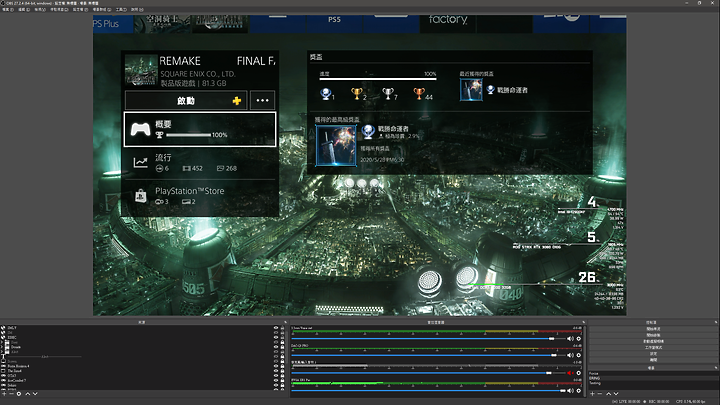This screenshot has height=405, width=720.
Task: Move selected scene down
Action: (x=616, y=394)
